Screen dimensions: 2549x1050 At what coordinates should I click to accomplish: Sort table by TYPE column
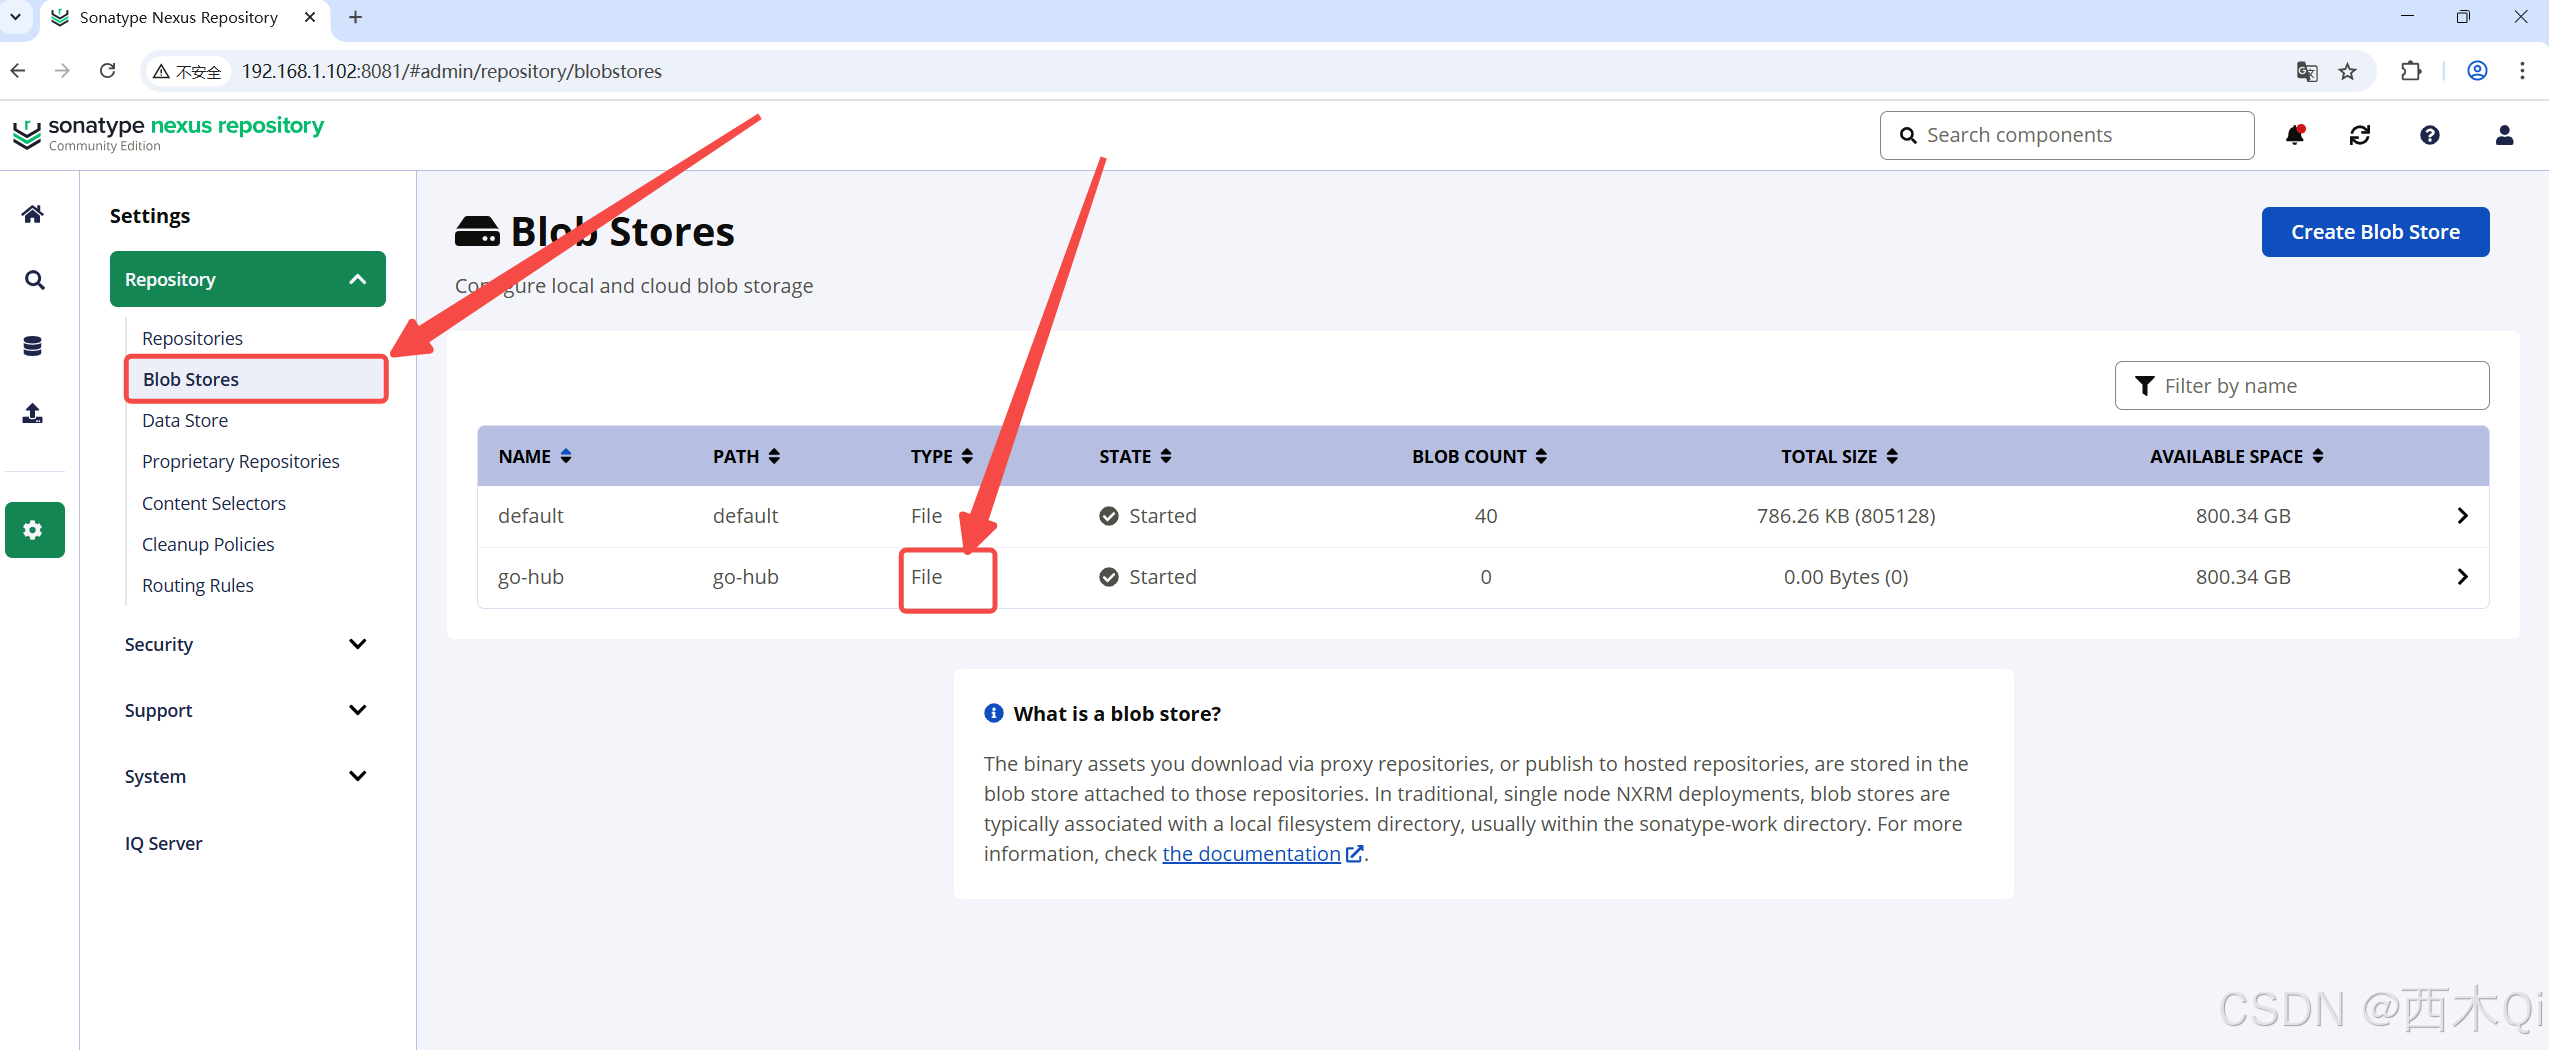pos(941,457)
